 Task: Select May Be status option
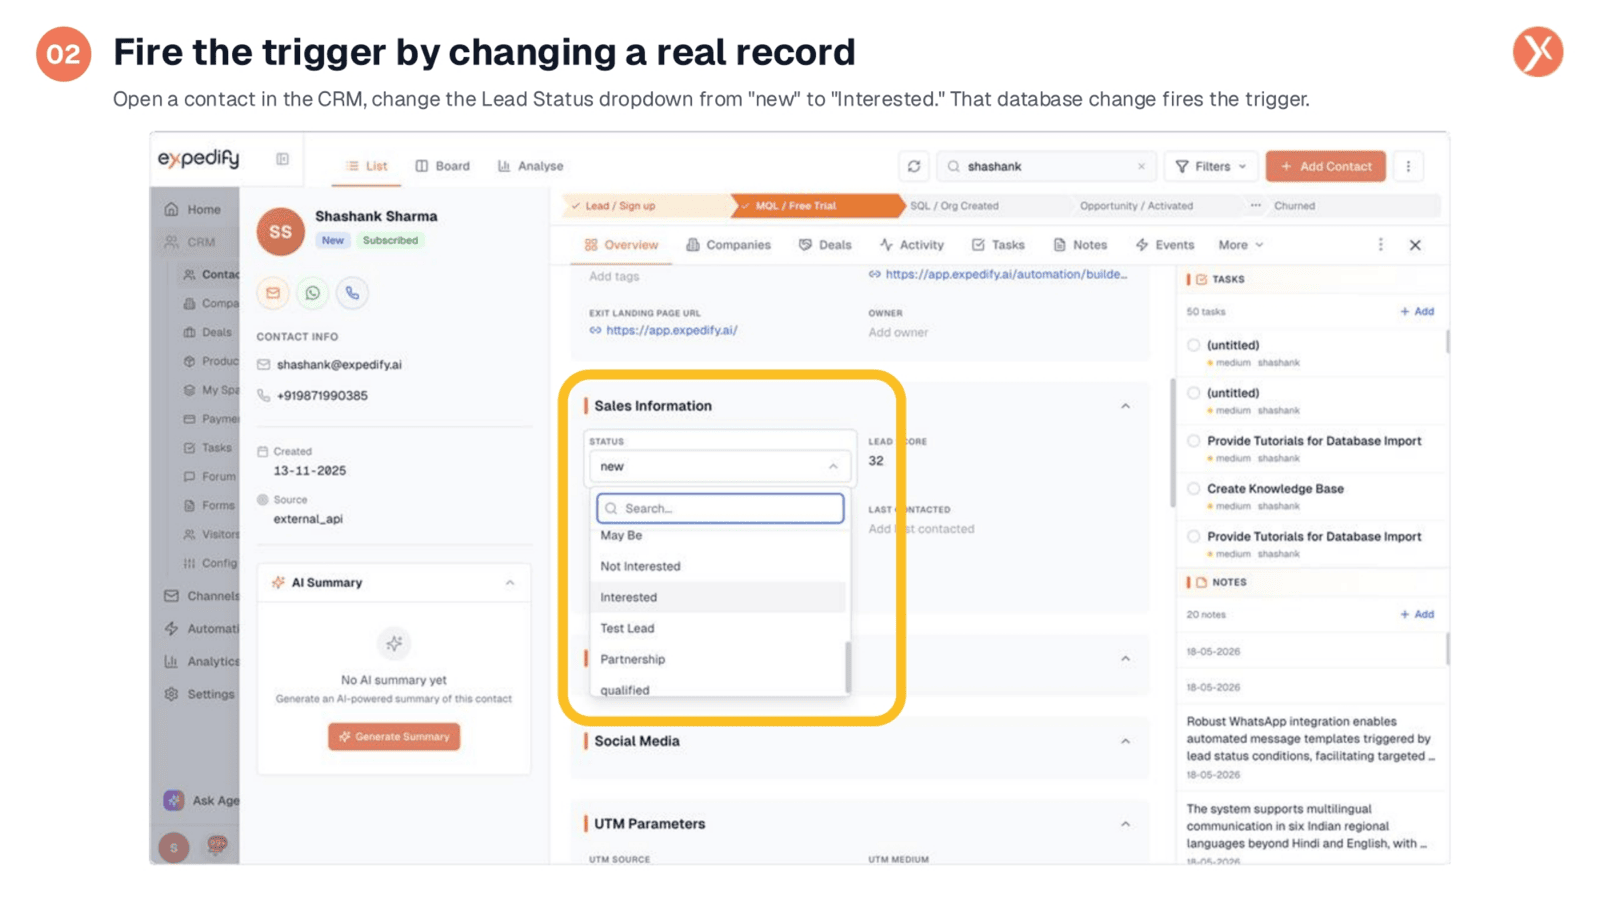pos(719,536)
